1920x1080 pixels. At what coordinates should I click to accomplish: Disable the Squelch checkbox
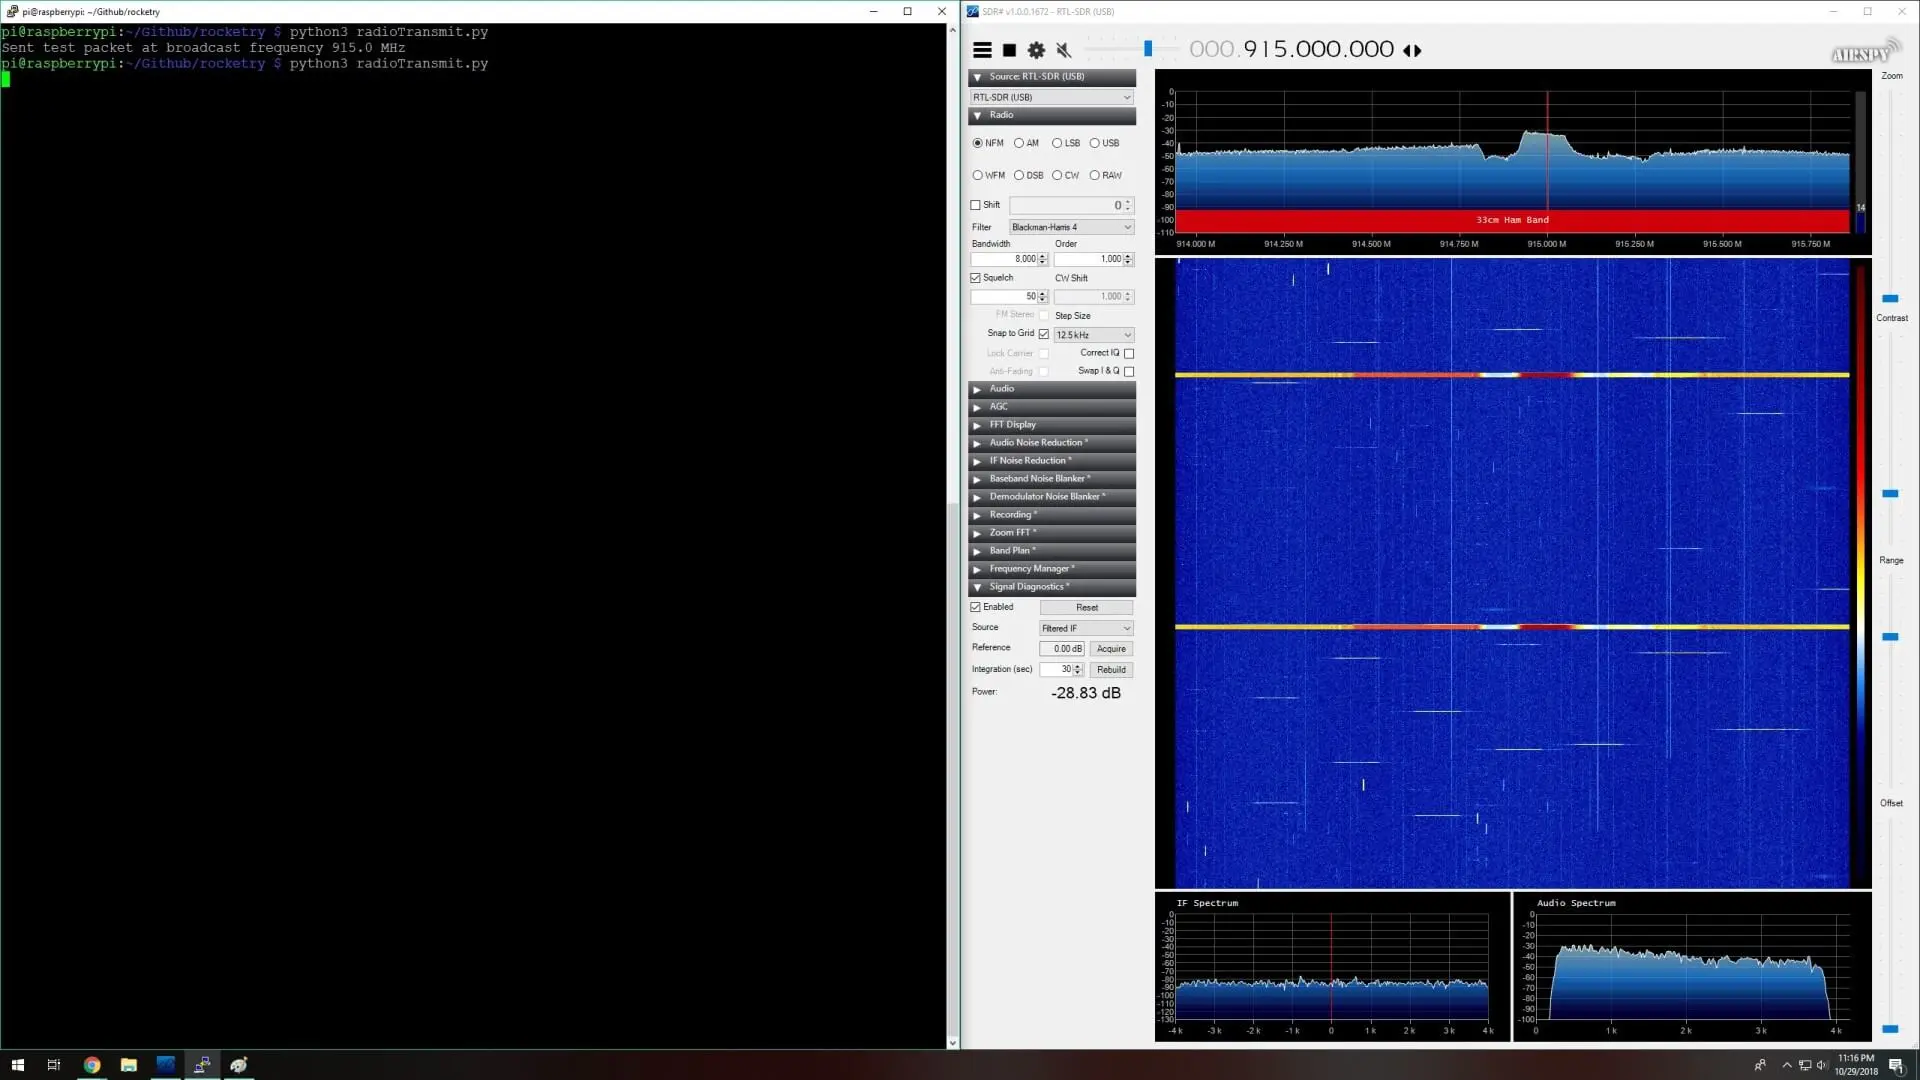[976, 278]
